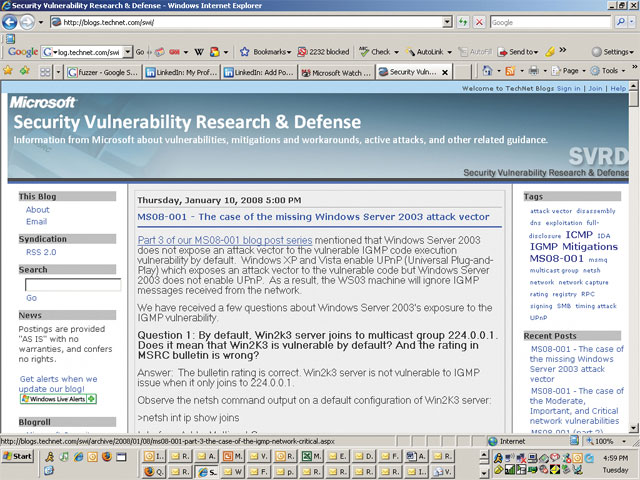Image resolution: width=640 pixels, height=480 pixels.
Task: Click the spell Check toolbar button
Action: click(x=378, y=52)
